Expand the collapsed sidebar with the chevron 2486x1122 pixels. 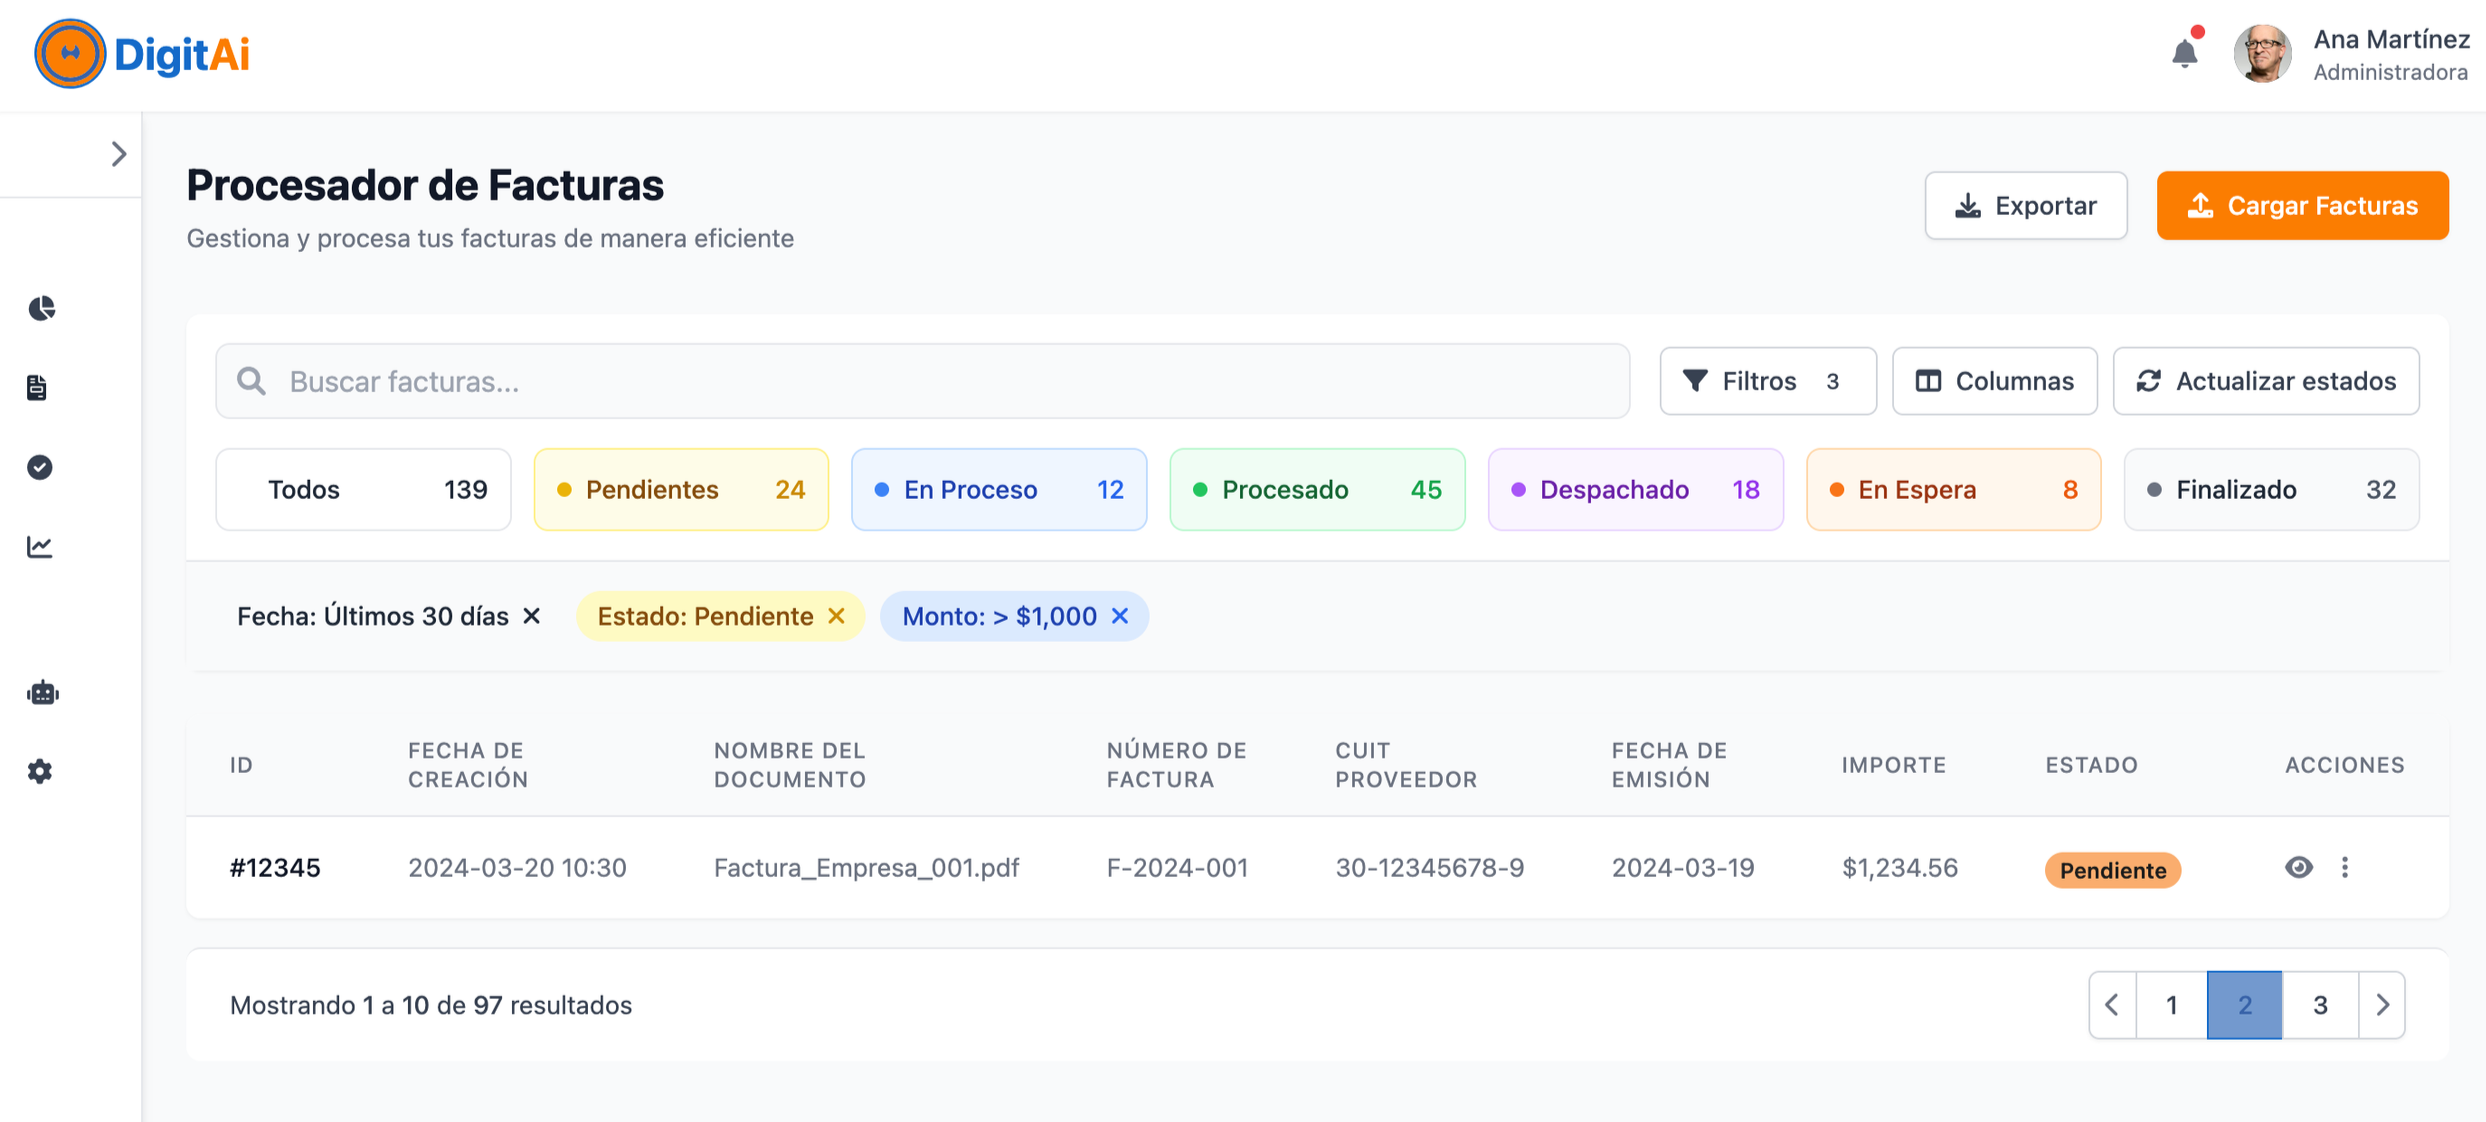[120, 154]
